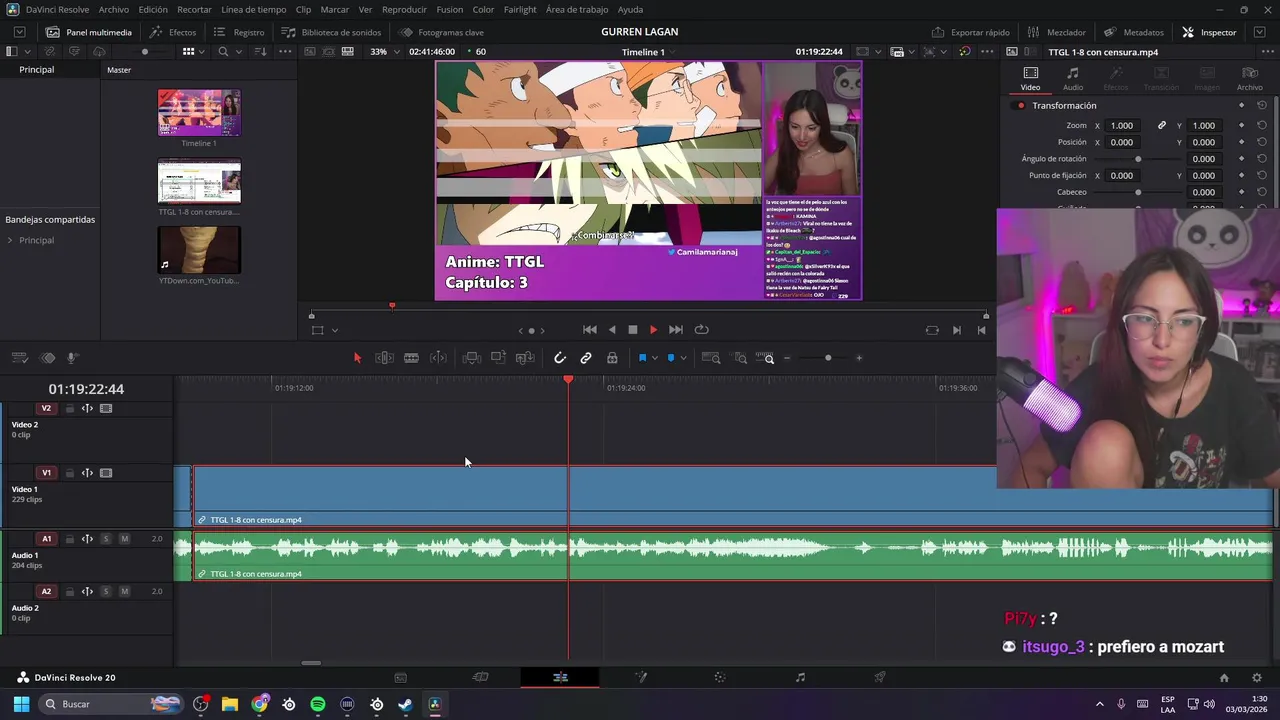
Task: Disable Video 2 track filmstrip icon
Action: [x=106, y=408]
